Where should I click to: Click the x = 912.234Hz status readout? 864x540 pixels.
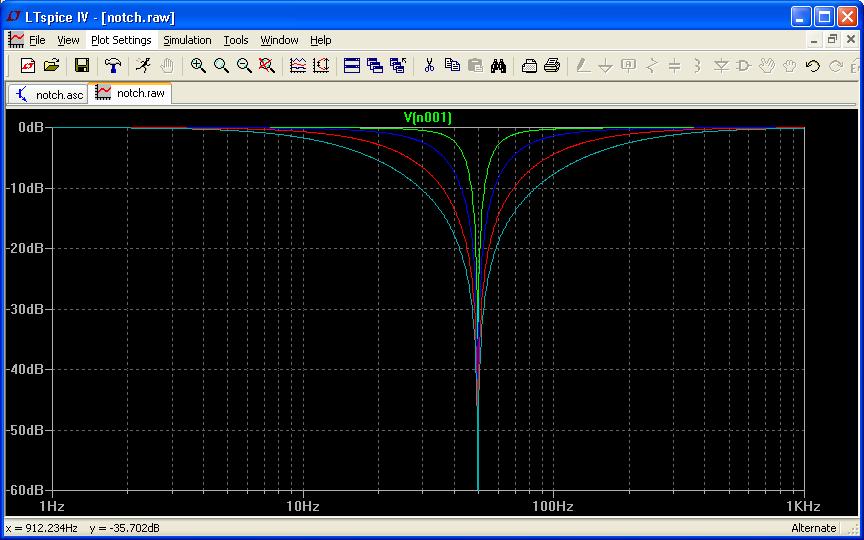pyautogui.click(x=42, y=528)
